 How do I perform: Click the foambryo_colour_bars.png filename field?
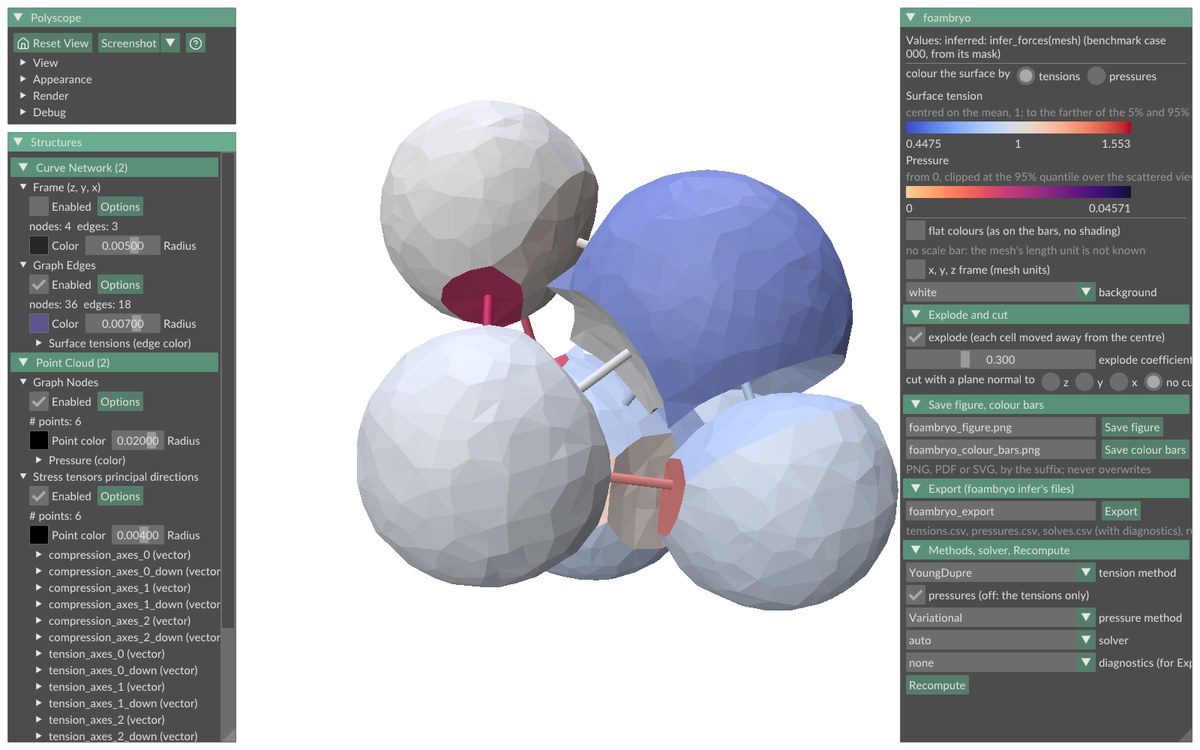coord(1000,450)
